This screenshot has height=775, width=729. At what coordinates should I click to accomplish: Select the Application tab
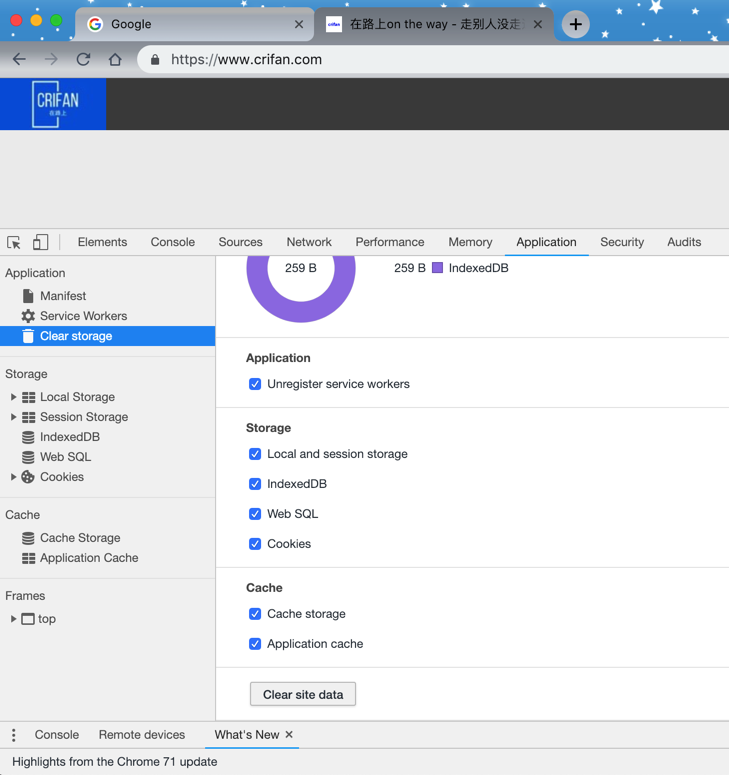pos(546,242)
